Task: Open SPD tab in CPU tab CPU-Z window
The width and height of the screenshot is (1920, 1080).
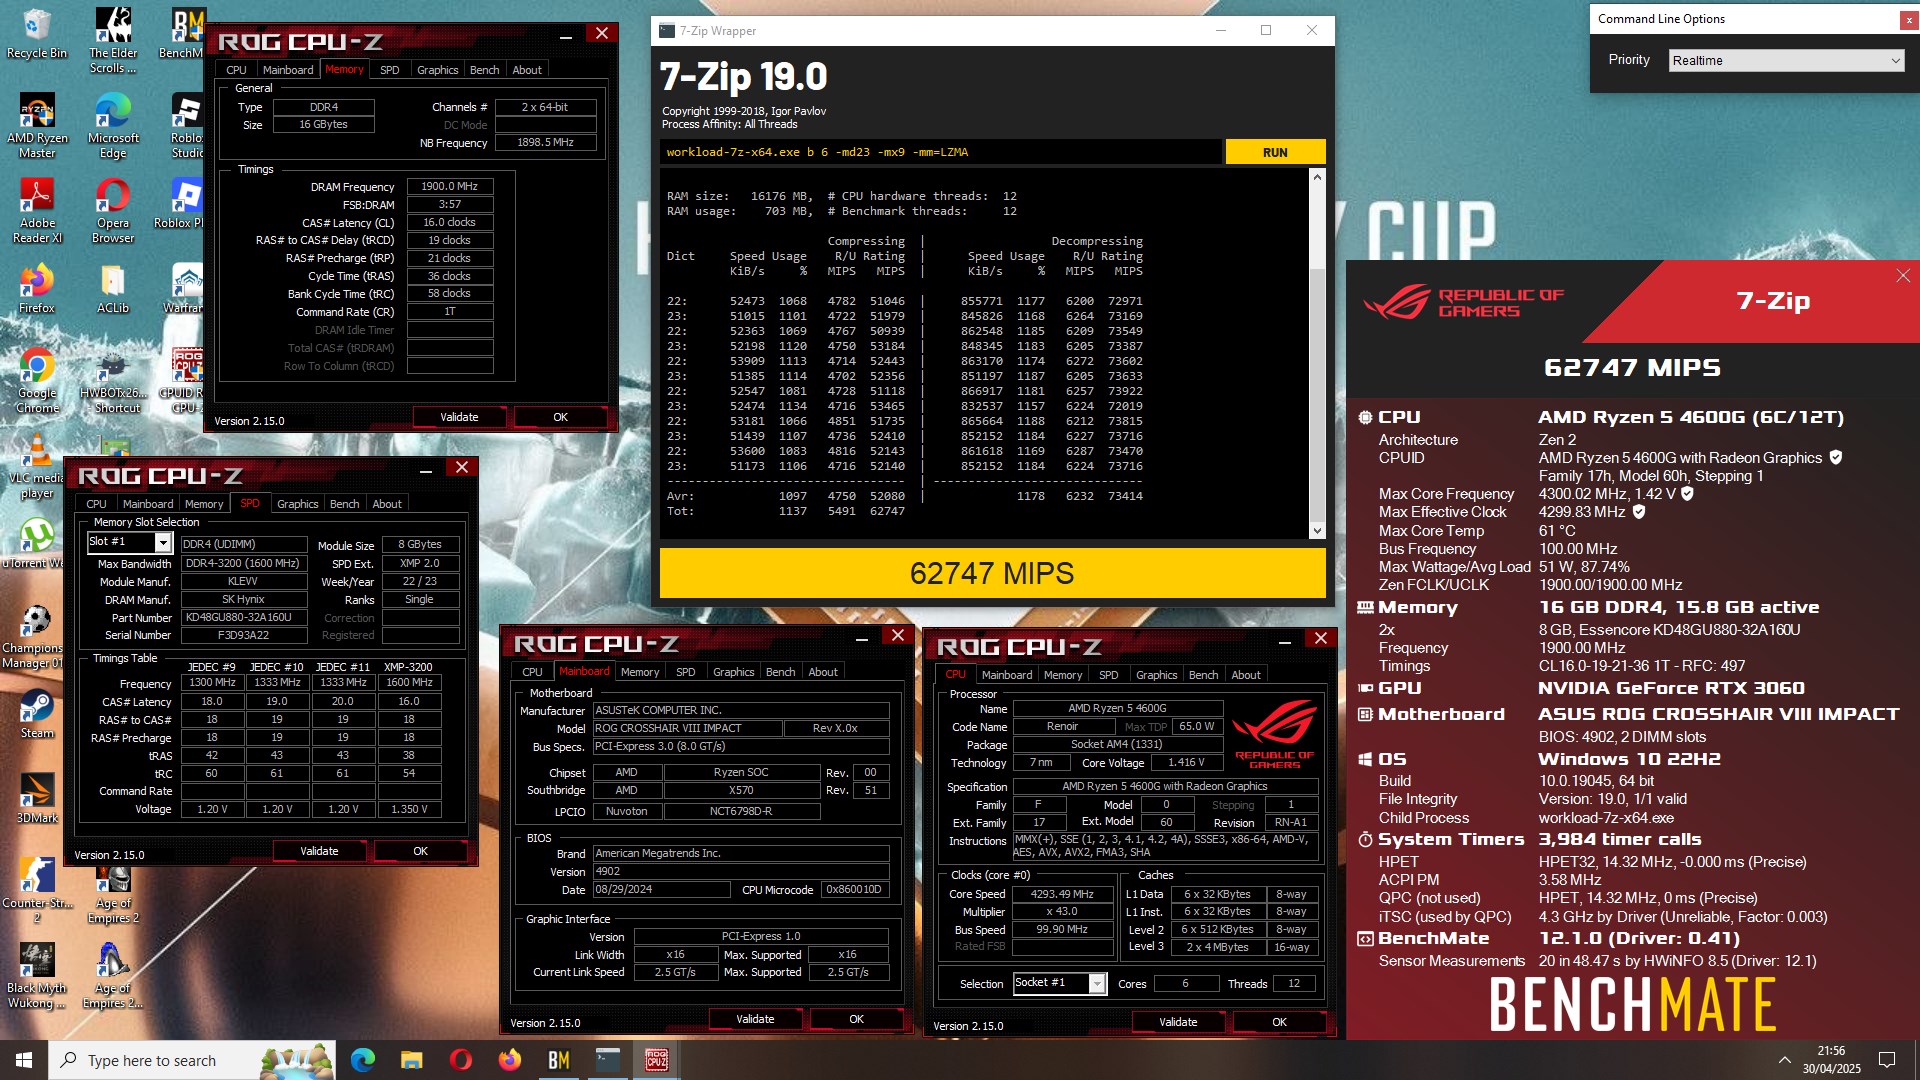Action: tap(1108, 675)
